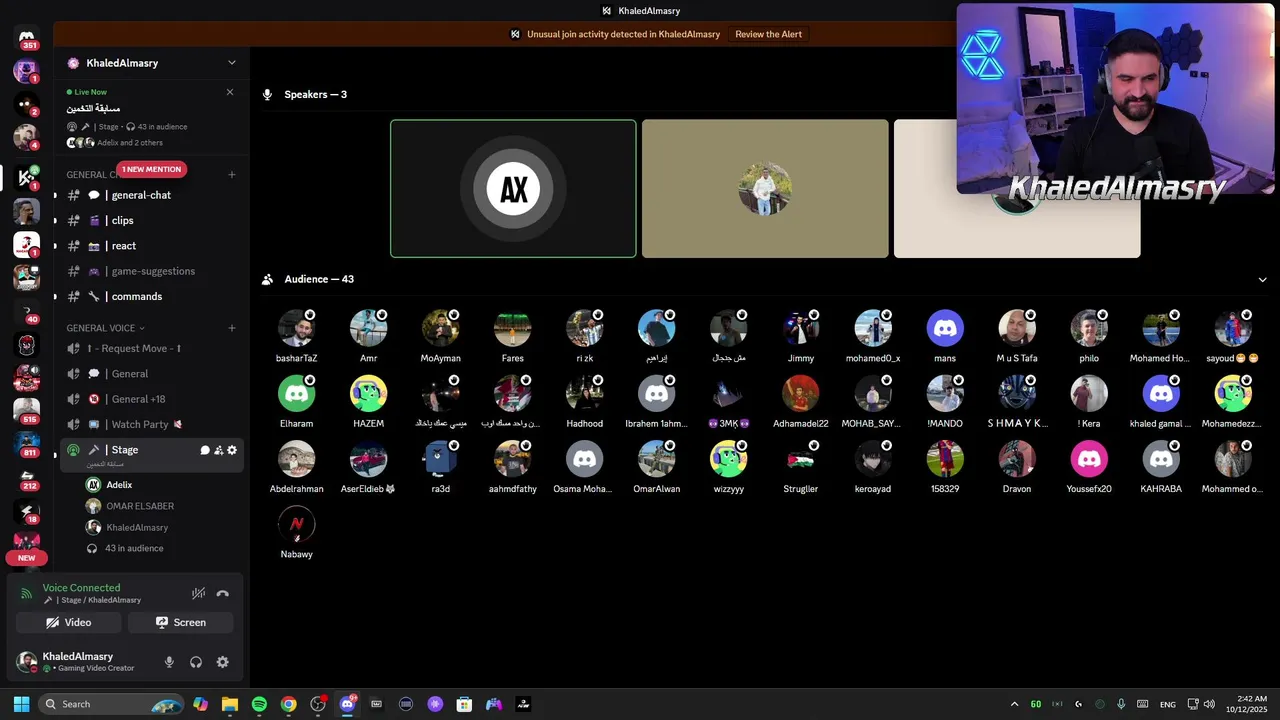Image resolution: width=1280 pixels, height=720 pixels.
Task: Open the Windows Start menu
Action: 21,704
